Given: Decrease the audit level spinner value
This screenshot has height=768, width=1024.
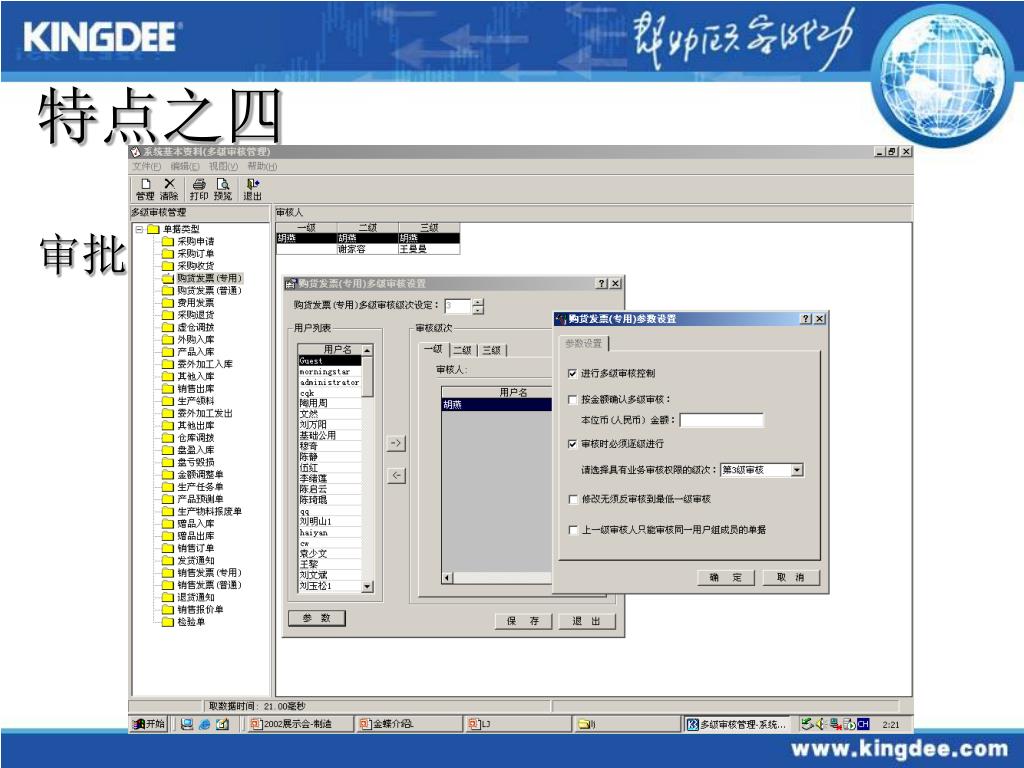Looking at the screenshot, I should (x=478, y=310).
